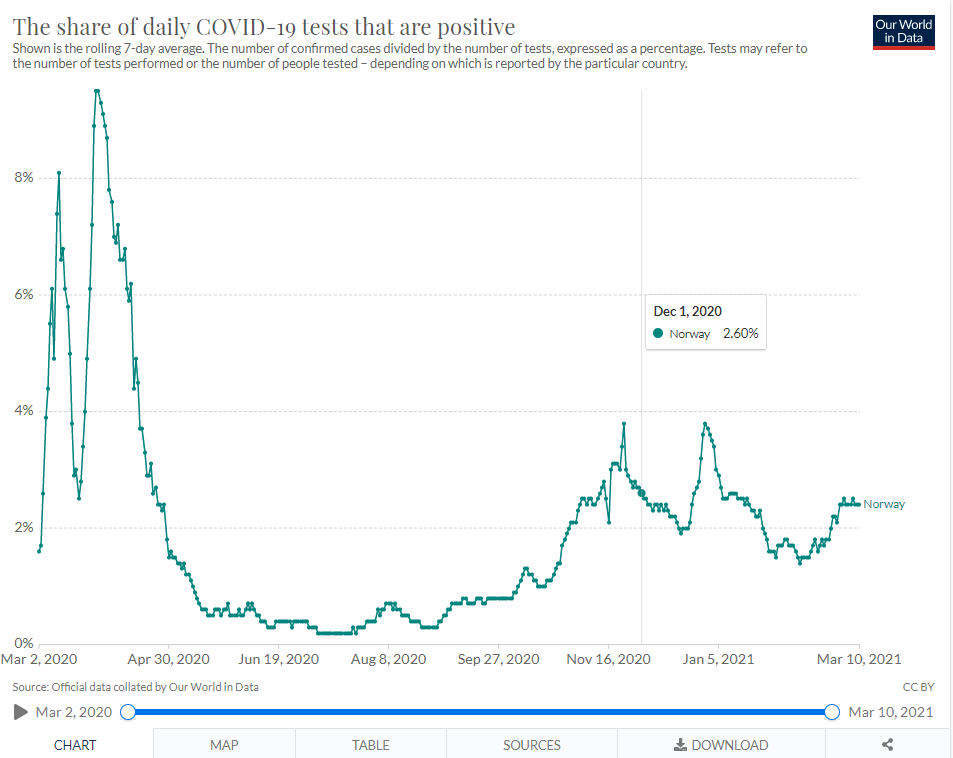
Task: Click the share icon
Action: (x=887, y=745)
